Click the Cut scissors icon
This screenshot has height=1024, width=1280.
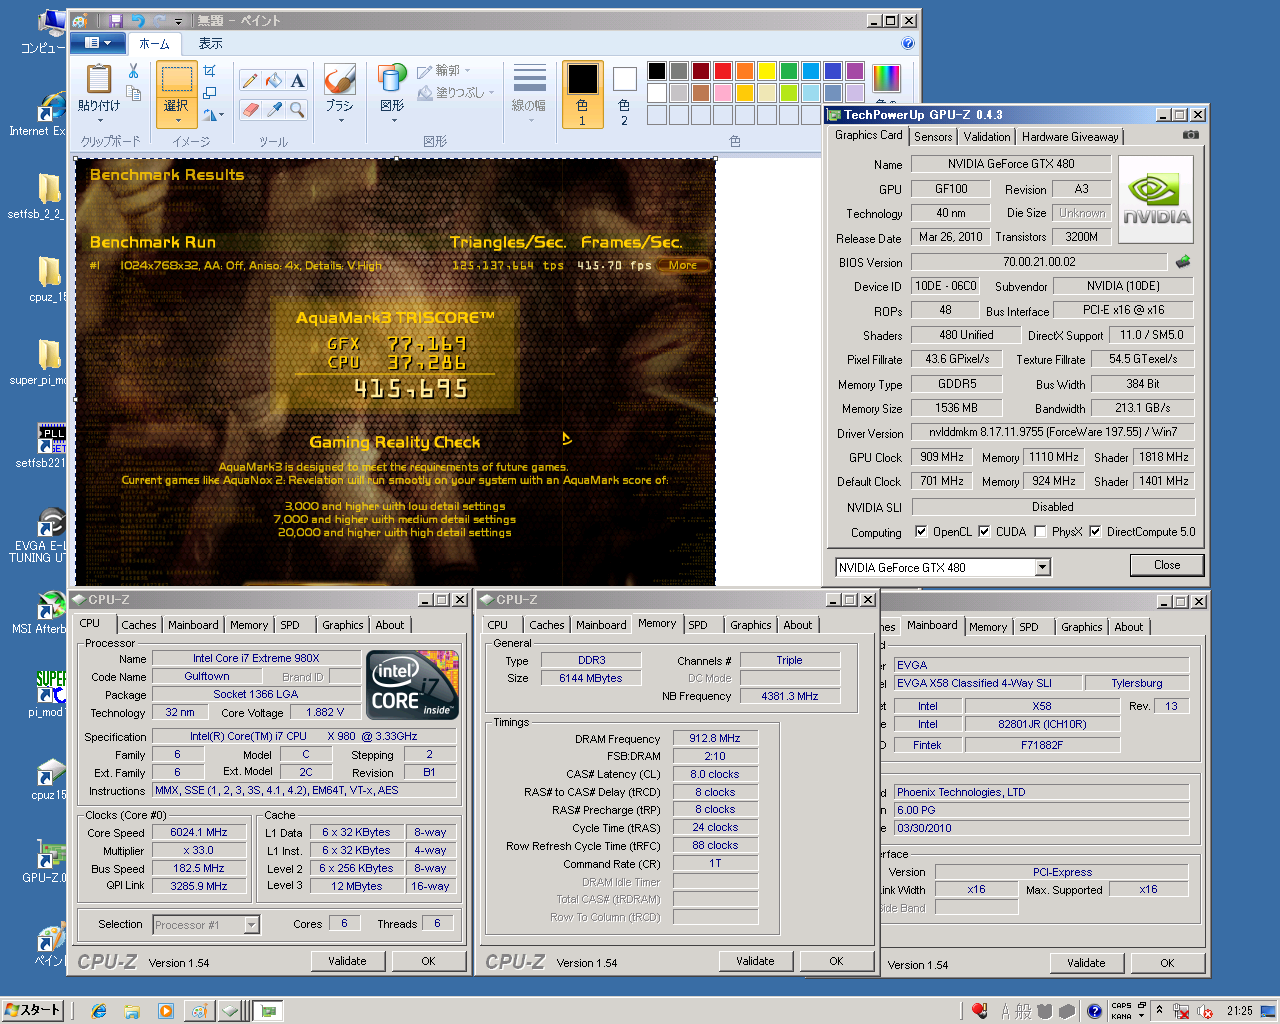[133, 71]
